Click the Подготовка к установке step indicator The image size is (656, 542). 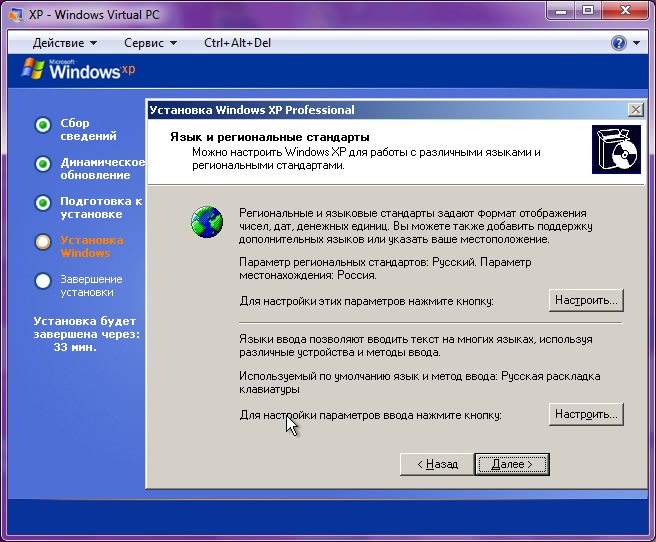pos(43,203)
